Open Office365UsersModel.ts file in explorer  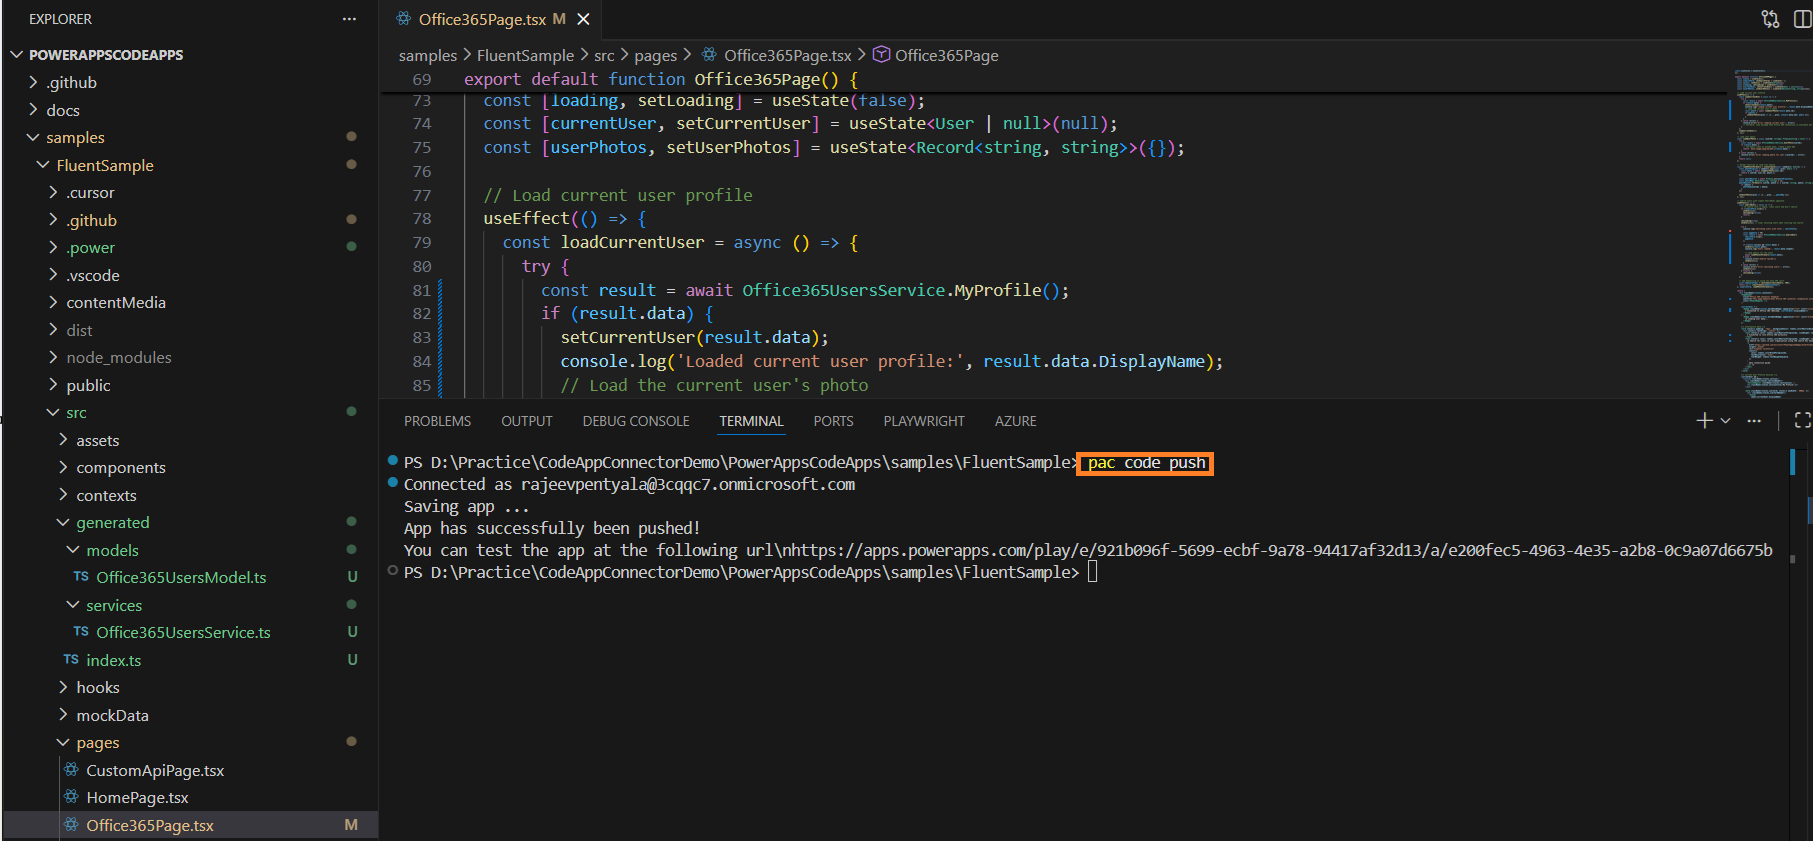click(x=181, y=578)
